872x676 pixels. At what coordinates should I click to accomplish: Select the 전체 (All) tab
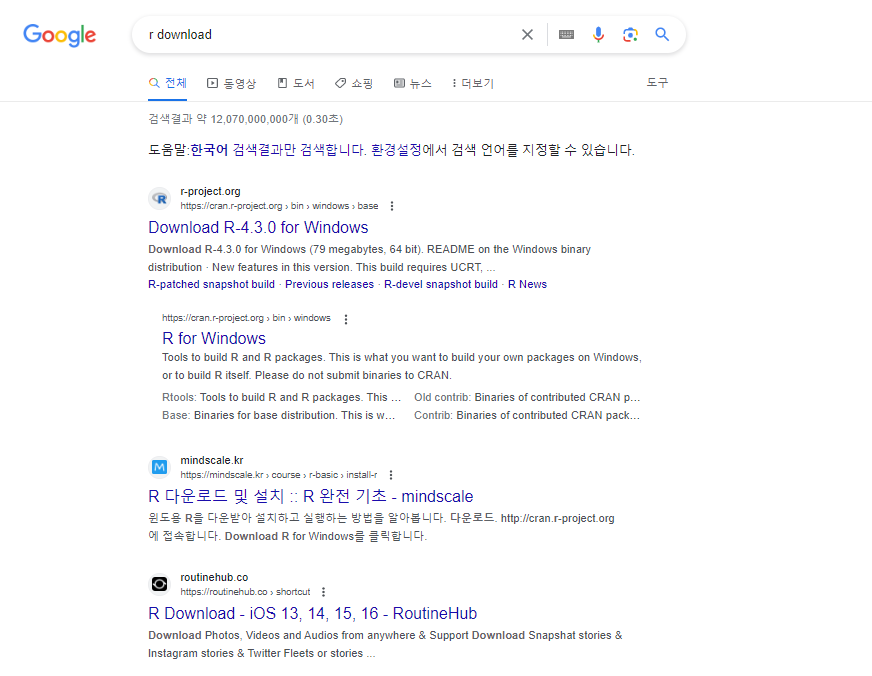[167, 83]
